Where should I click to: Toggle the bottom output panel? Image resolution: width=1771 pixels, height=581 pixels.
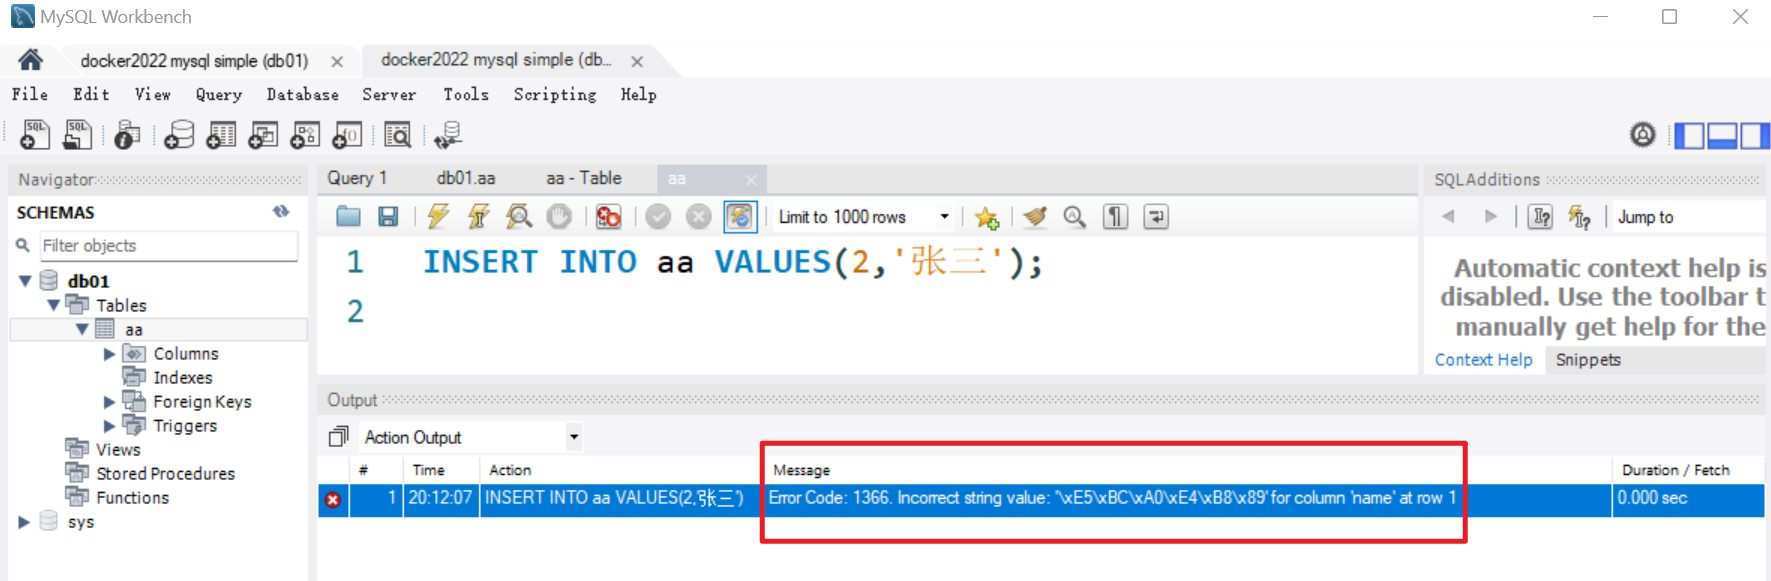click(x=1722, y=135)
